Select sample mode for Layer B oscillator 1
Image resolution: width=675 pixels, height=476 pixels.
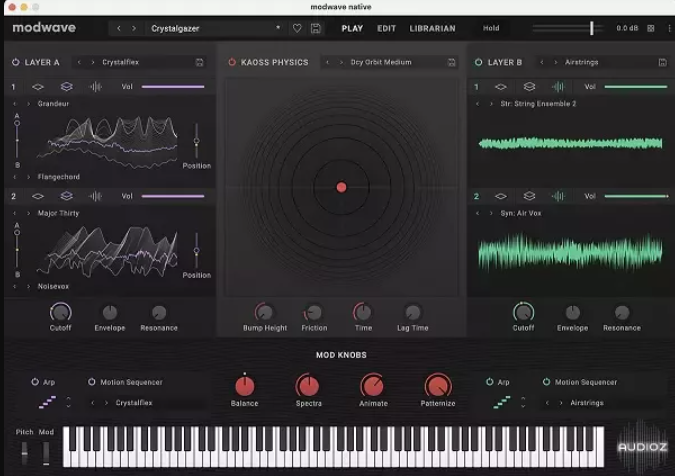(x=558, y=87)
